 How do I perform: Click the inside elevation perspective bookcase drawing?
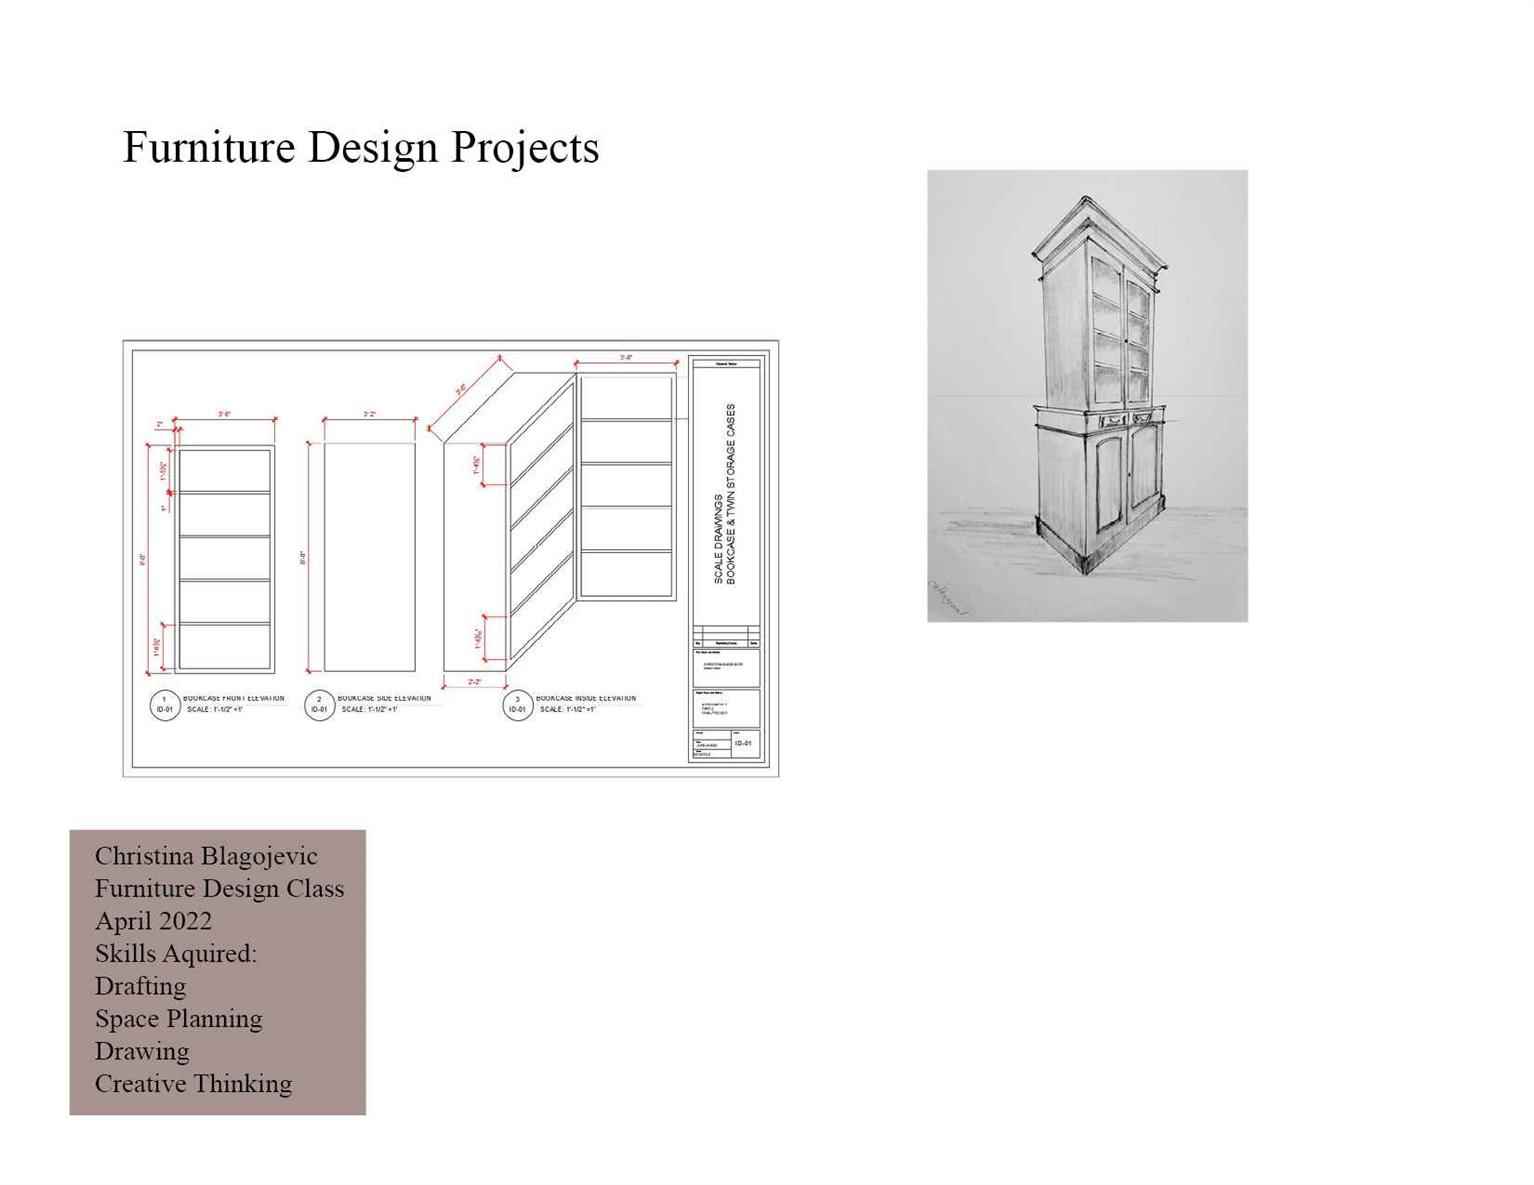(x=560, y=520)
